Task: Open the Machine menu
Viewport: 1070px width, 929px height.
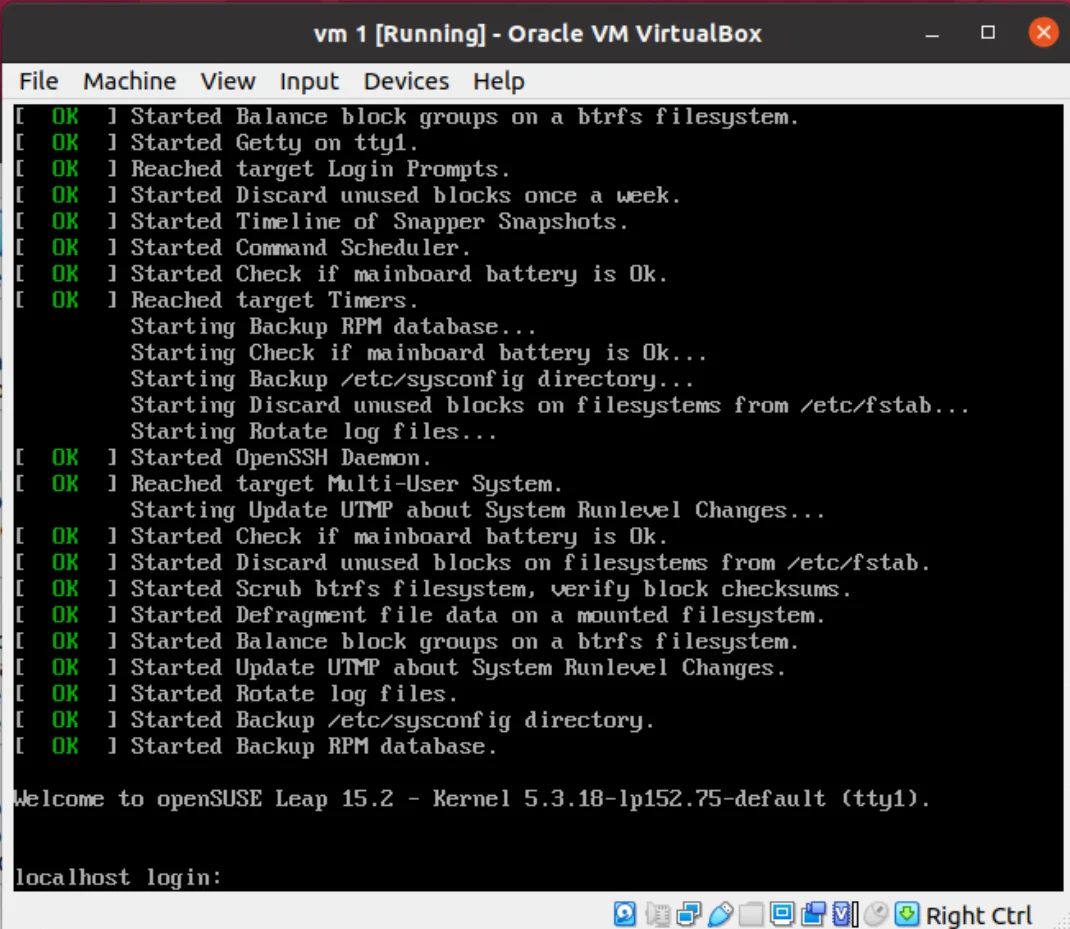Action: (x=130, y=81)
